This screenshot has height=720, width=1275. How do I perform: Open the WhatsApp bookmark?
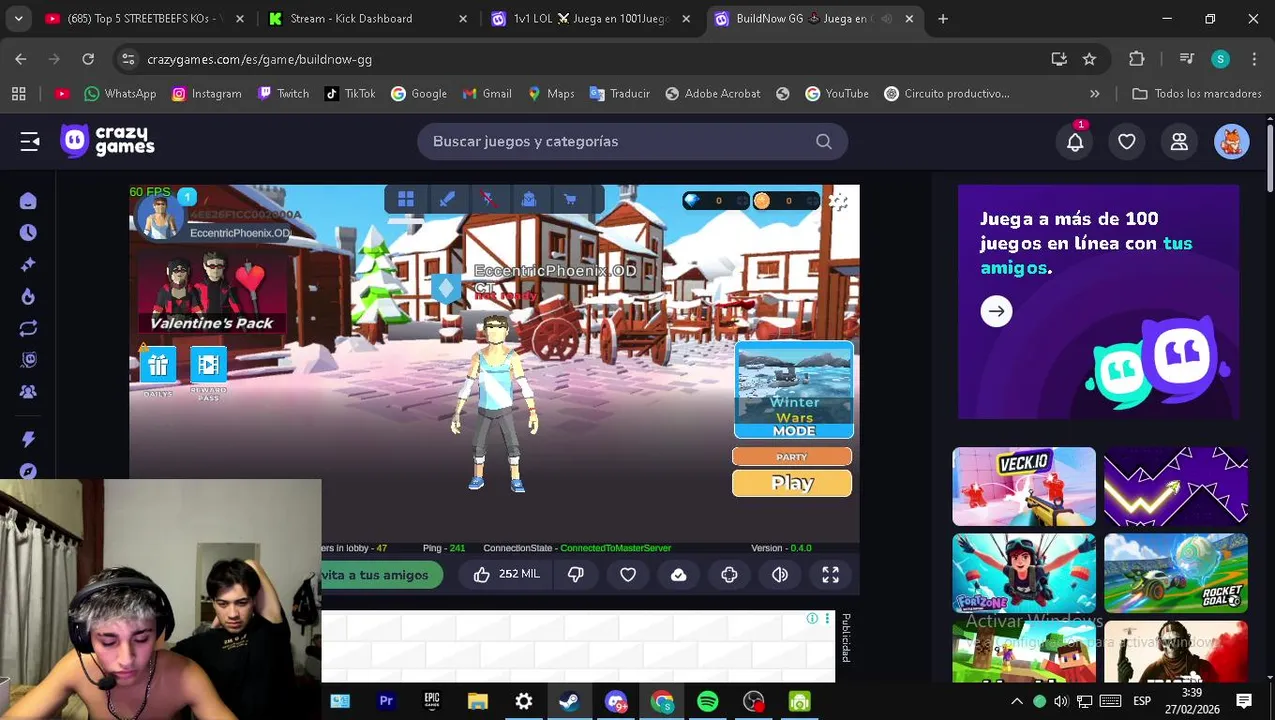click(121, 93)
